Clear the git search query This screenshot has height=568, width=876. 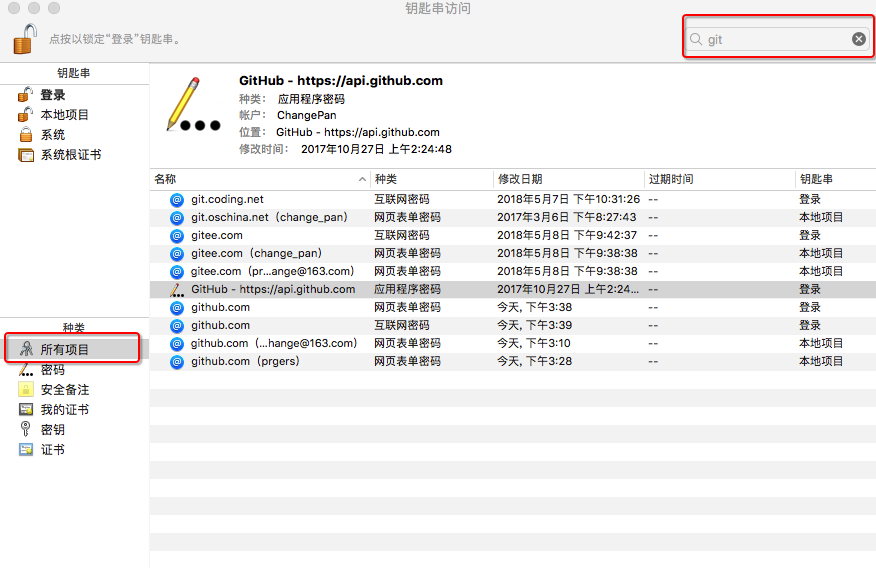coord(859,39)
